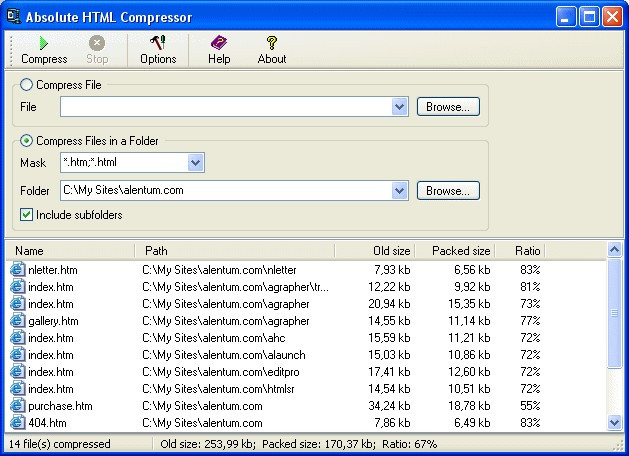Click the nletter.htm file icon

tap(17, 269)
